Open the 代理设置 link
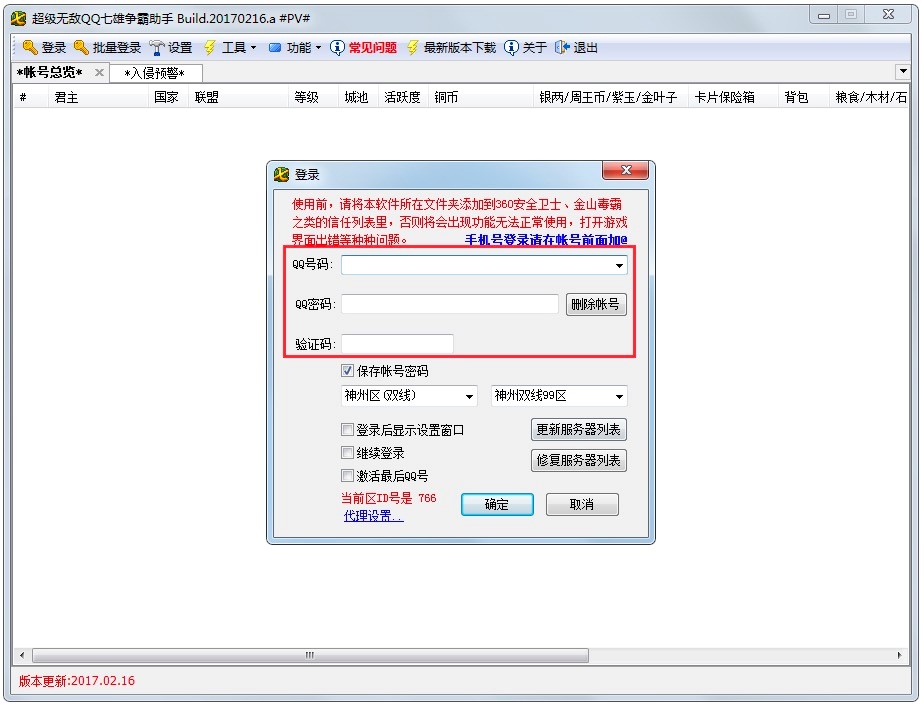 pos(373,516)
